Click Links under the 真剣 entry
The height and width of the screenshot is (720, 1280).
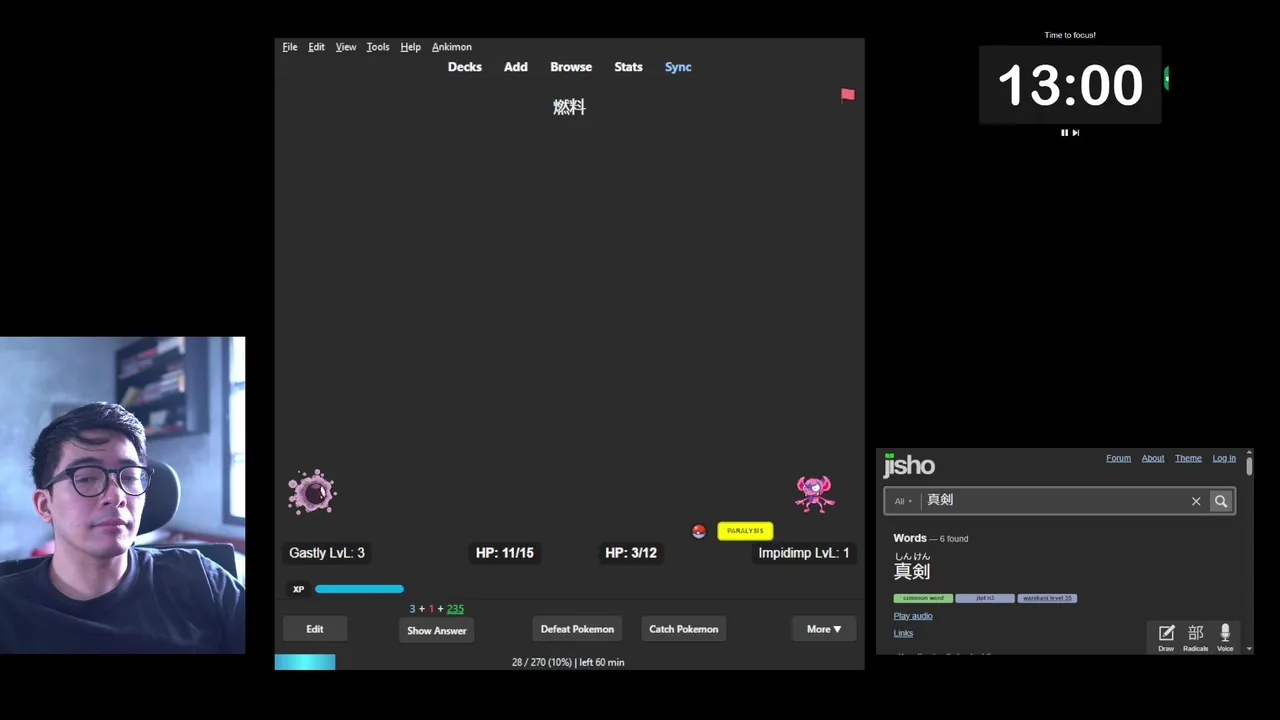(x=903, y=633)
